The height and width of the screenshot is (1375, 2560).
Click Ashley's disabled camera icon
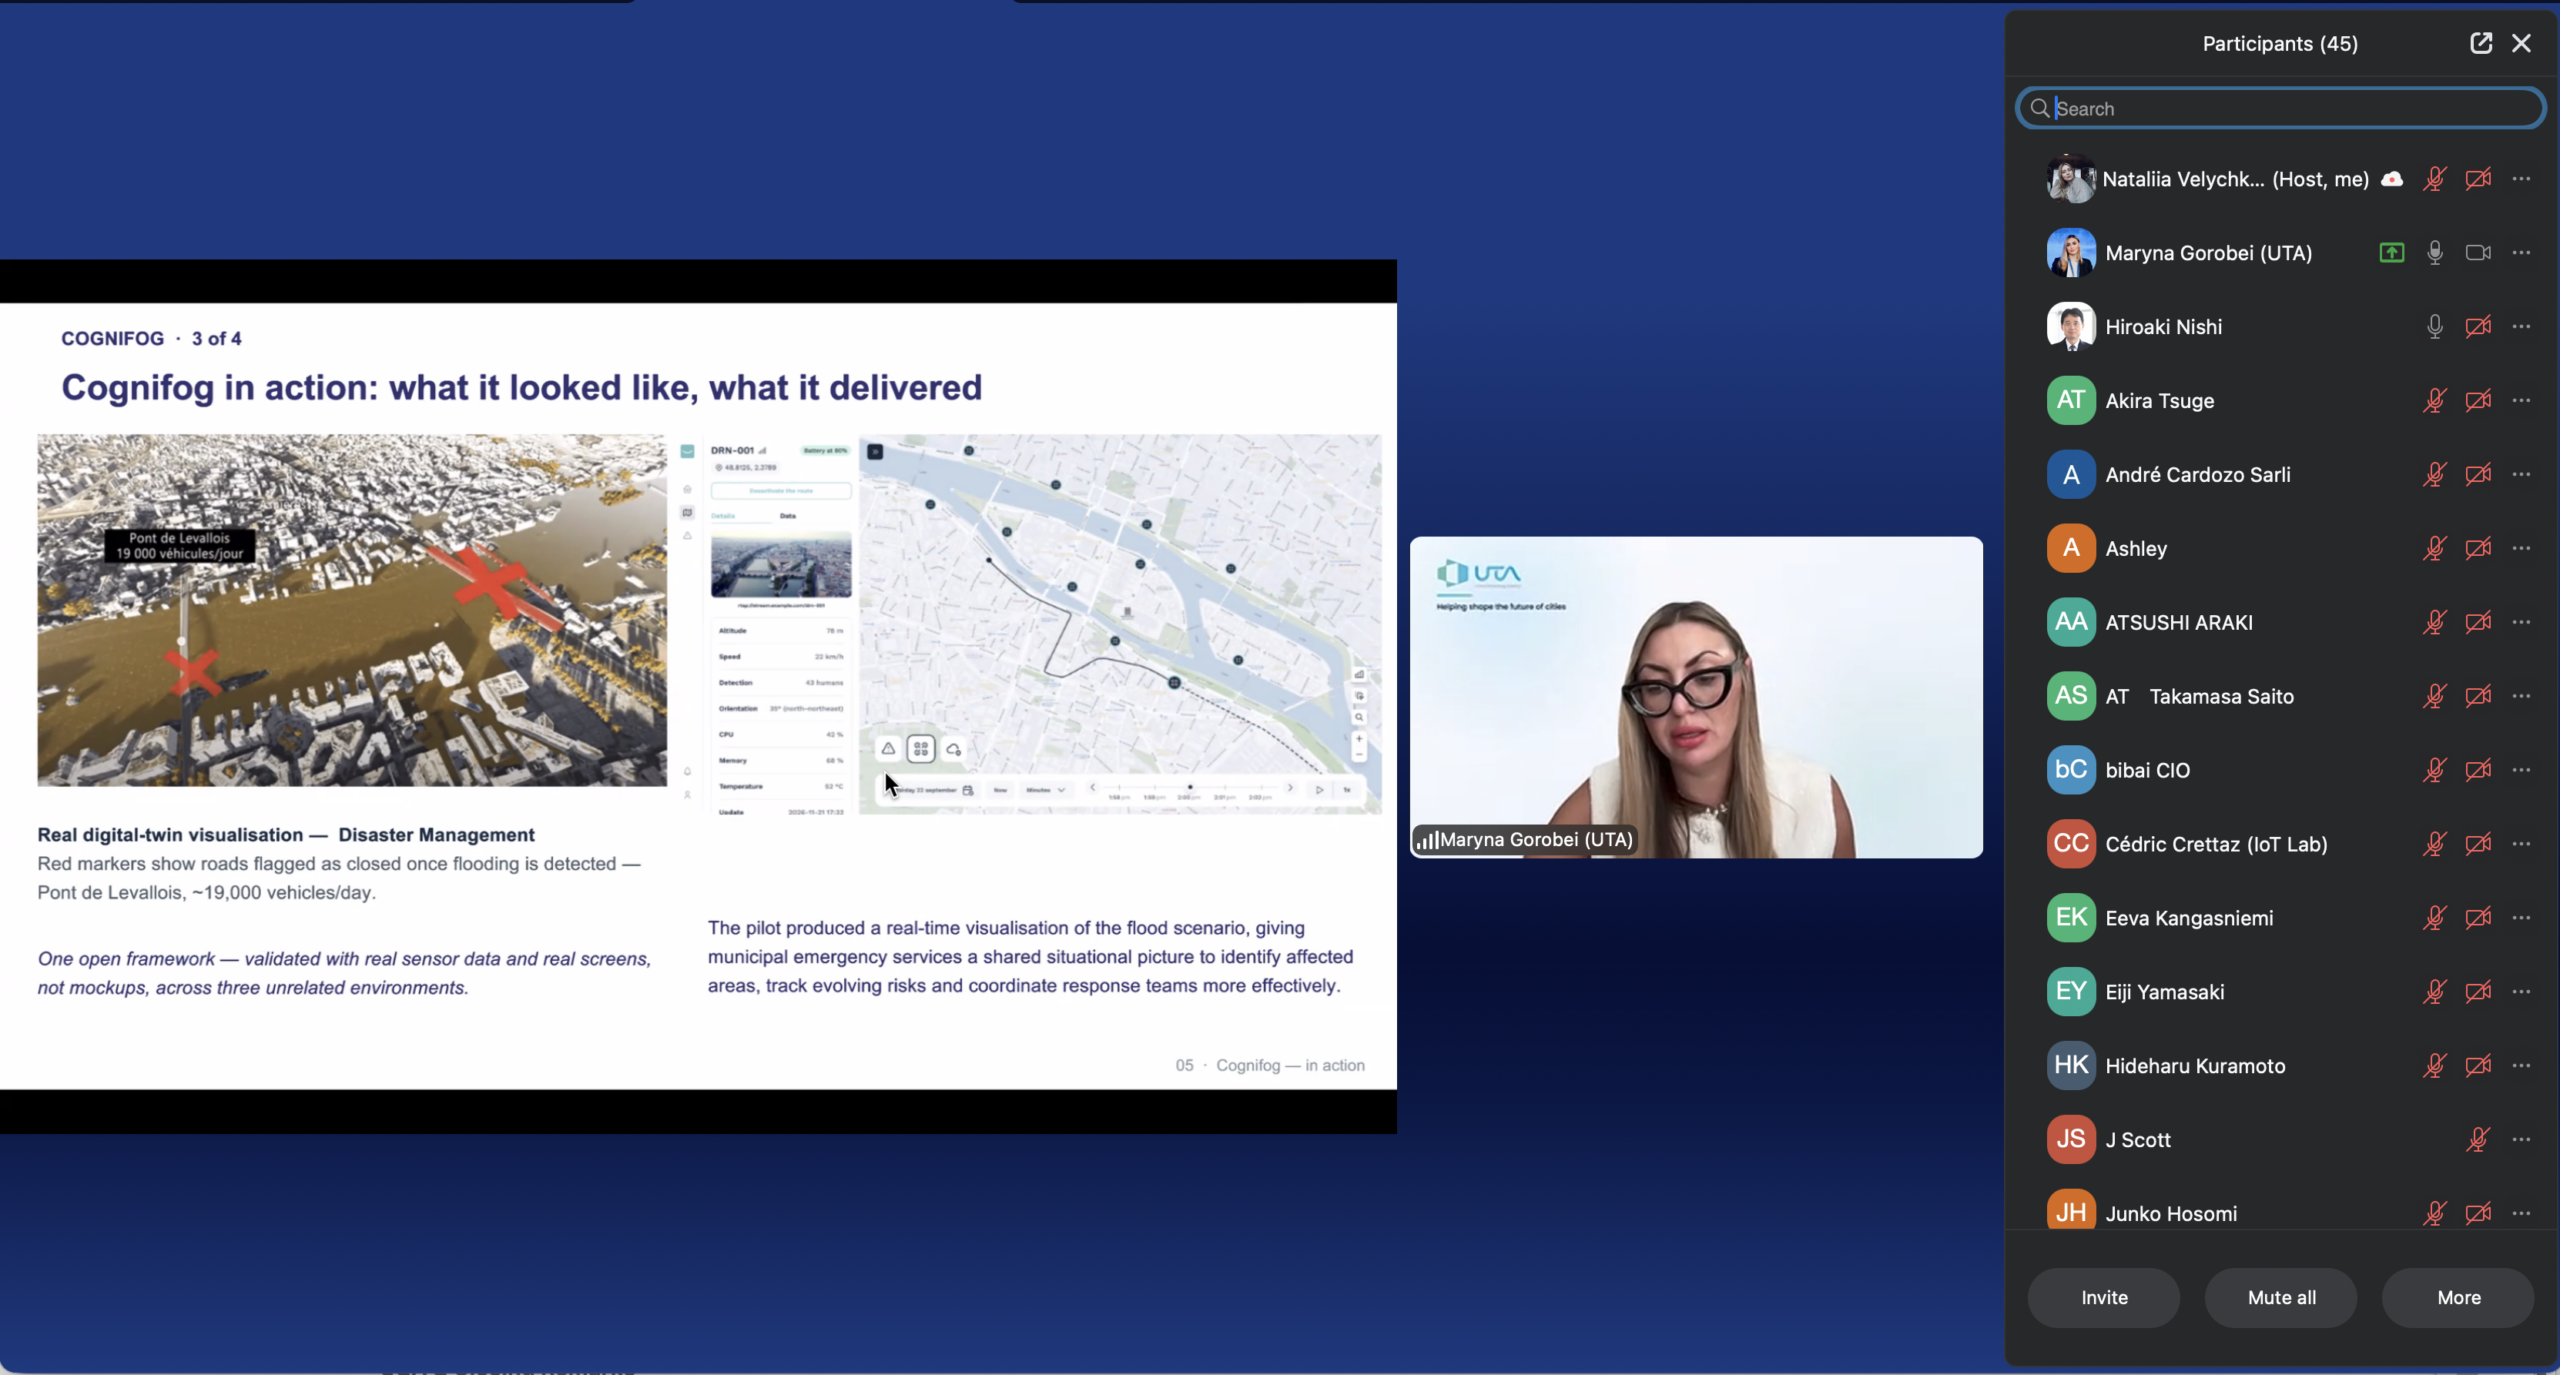click(2478, 548)
